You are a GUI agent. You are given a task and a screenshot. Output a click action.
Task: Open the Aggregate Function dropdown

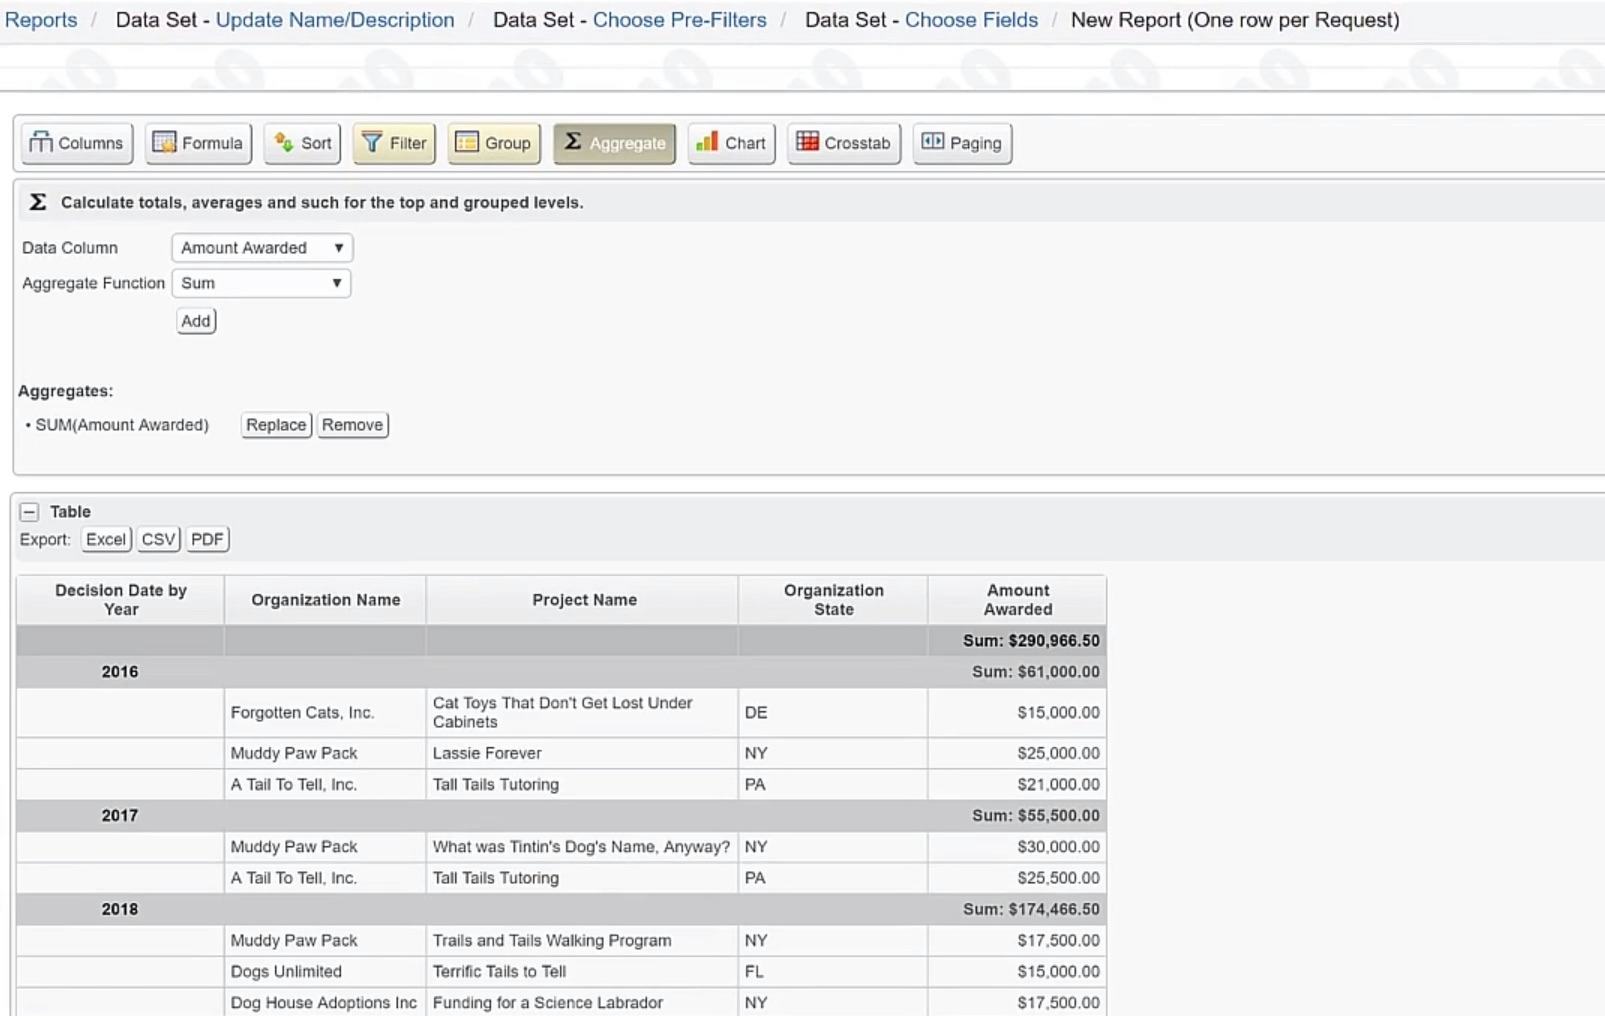261,283
